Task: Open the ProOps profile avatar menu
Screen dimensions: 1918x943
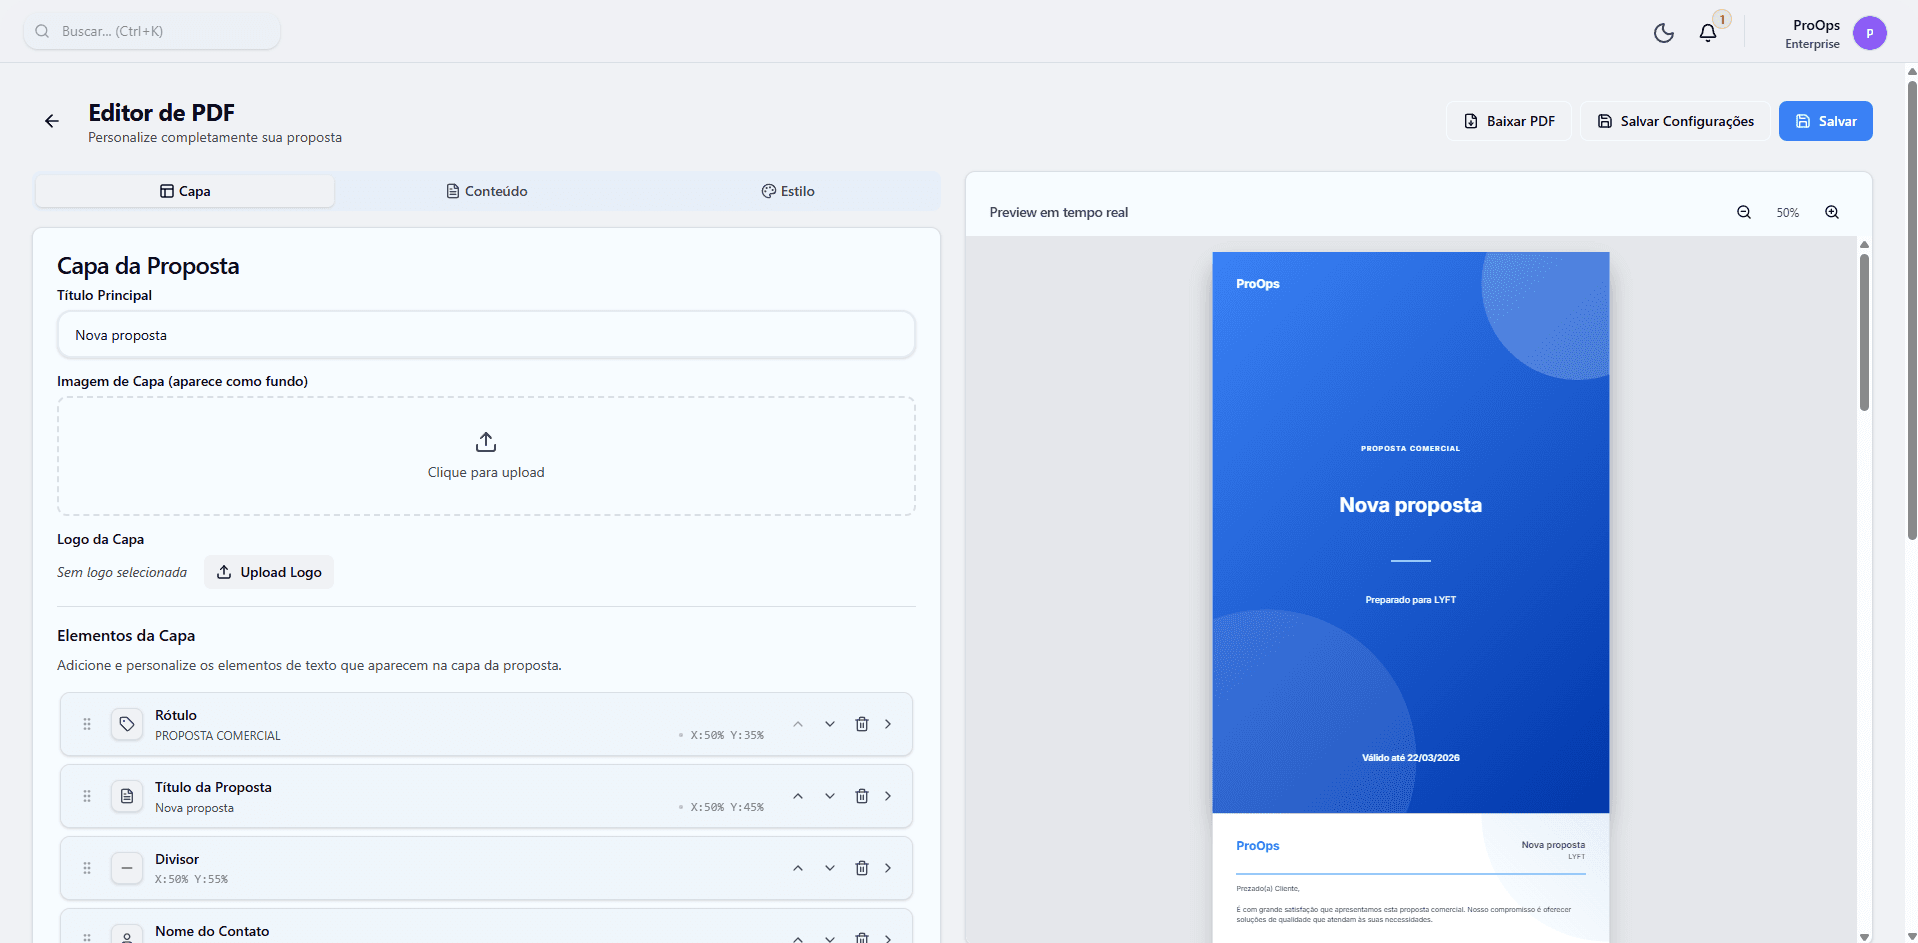Action: (x=1871, y=33)
